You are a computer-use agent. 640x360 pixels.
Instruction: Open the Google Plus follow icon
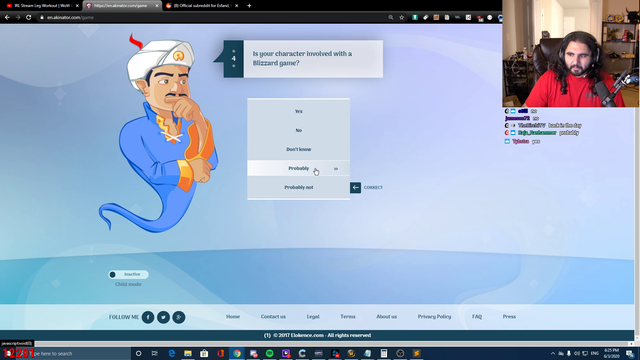pos(178,317)
